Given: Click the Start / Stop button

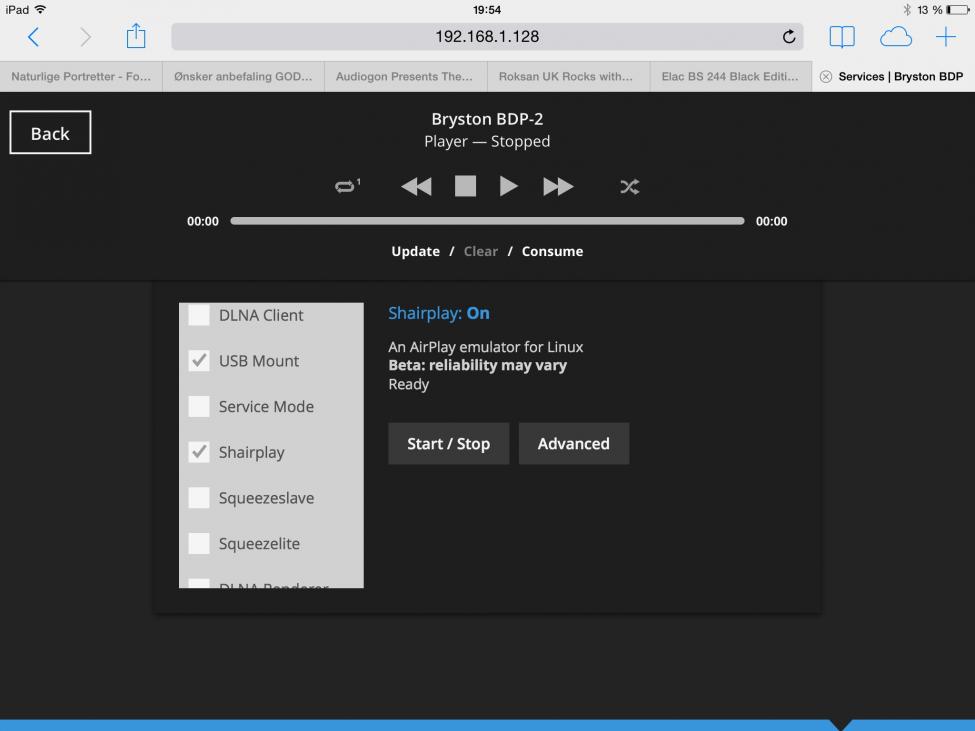Looking at the screenshot, I should coord(448,444).
